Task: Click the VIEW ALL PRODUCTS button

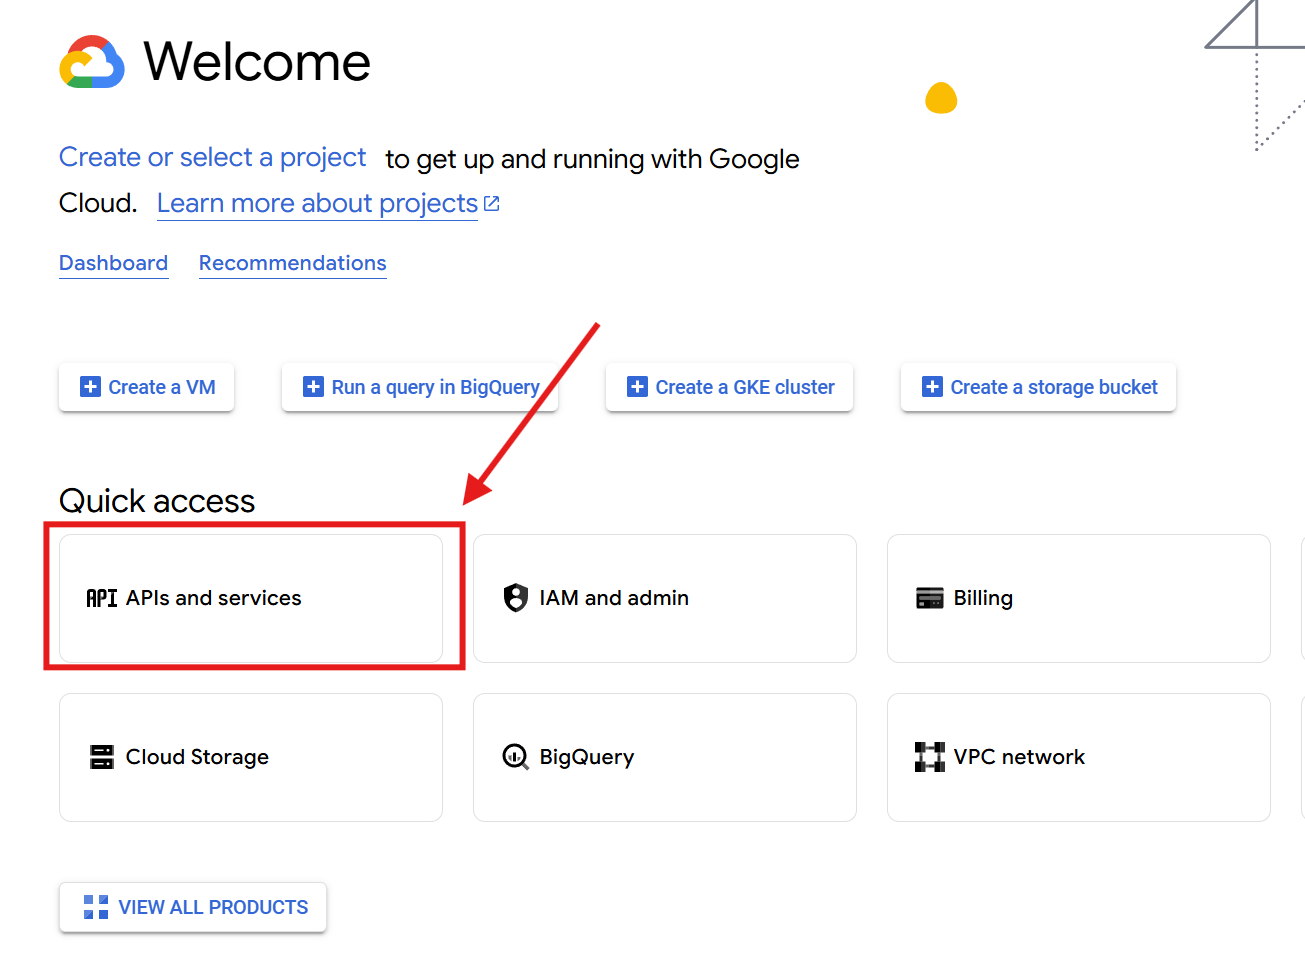Action: (193, 907)
